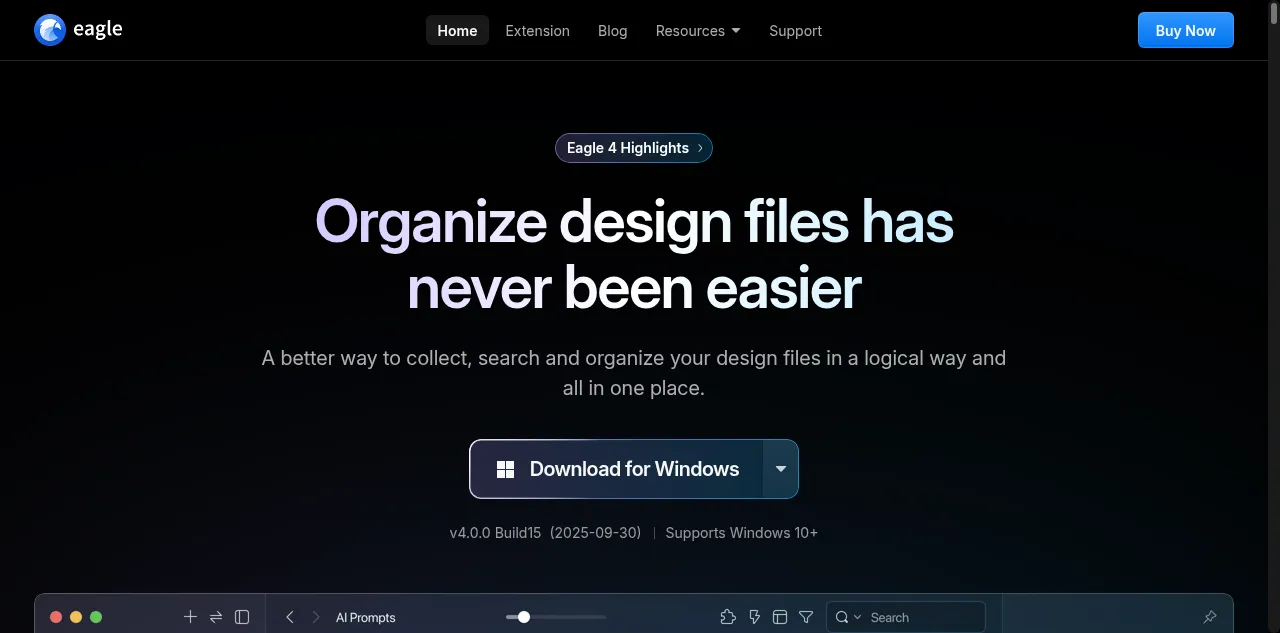1280x633 pixels.
Task: Open the Home nav tab
Action: [457, 30]
